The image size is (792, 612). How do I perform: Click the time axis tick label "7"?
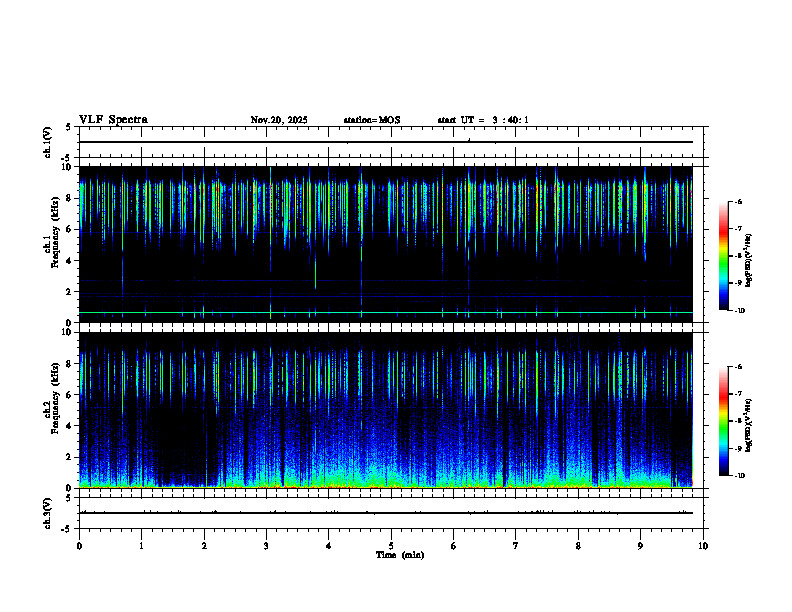[x=515, y=546]
